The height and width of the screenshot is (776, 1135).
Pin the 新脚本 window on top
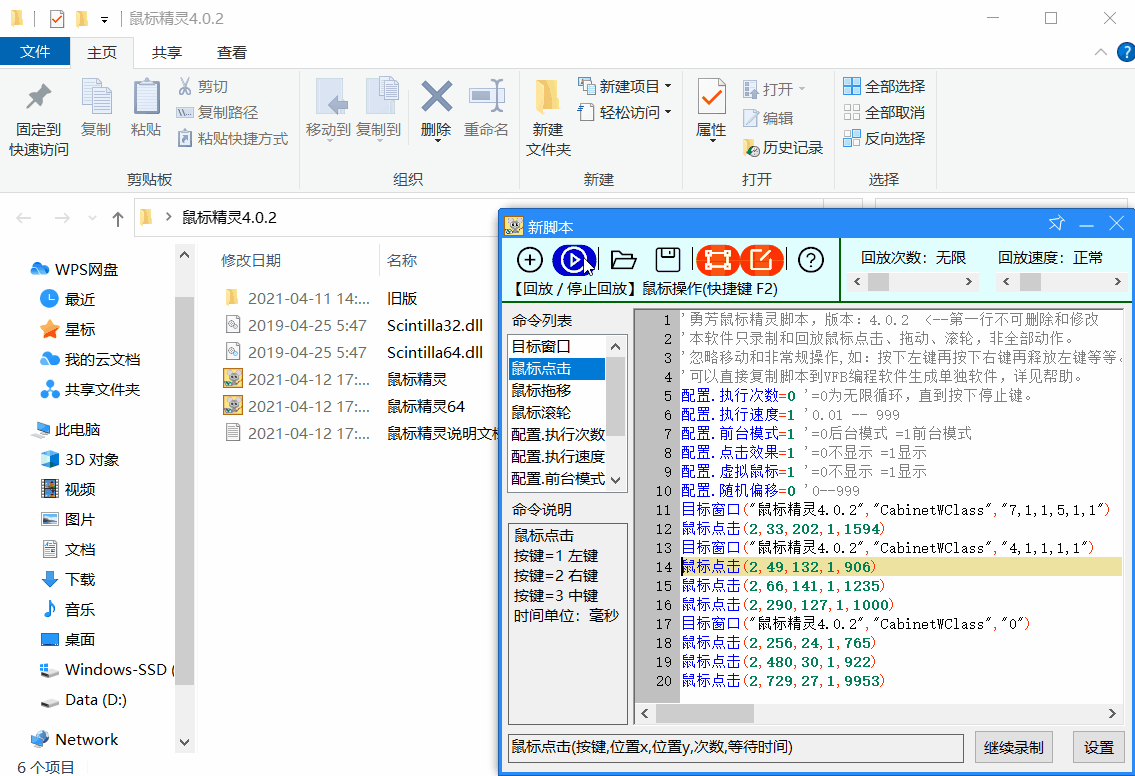point(1056,224)
